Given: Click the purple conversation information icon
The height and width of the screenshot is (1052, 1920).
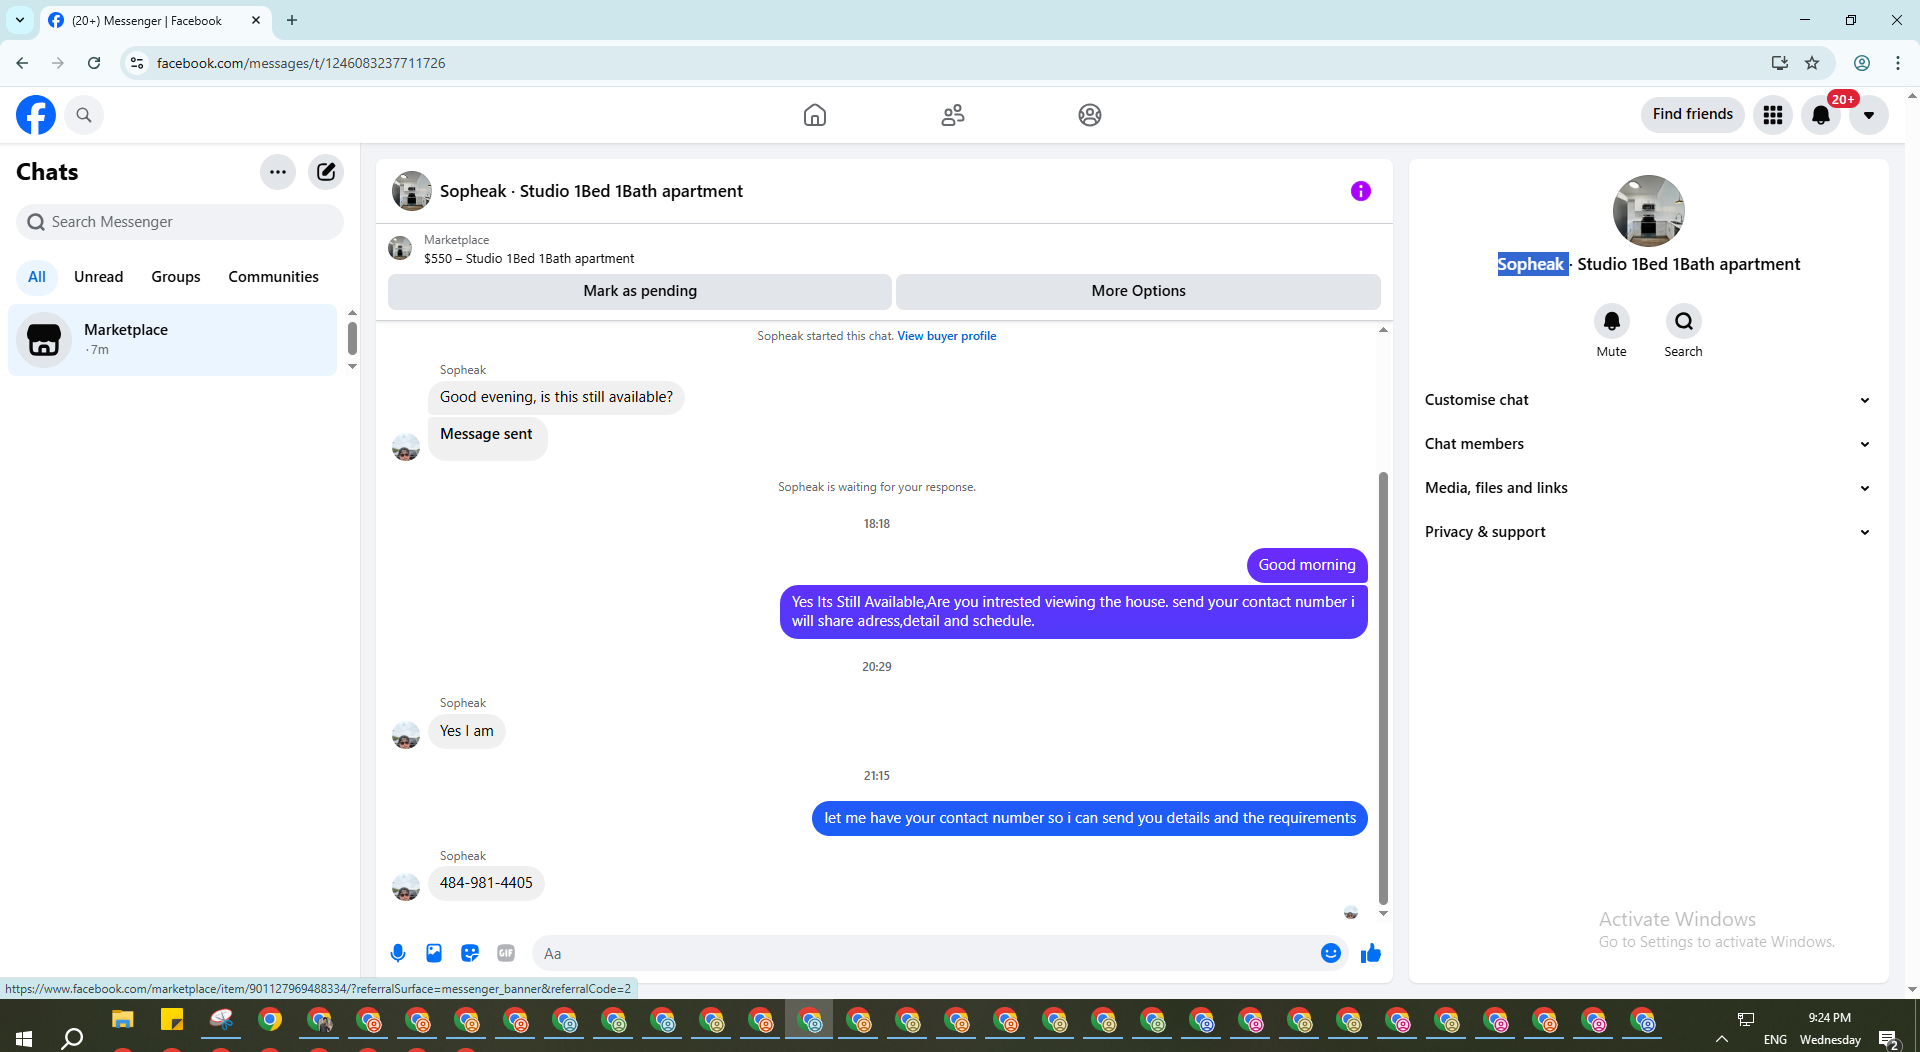Looking at the screenshot, I should coord(1361,191).
